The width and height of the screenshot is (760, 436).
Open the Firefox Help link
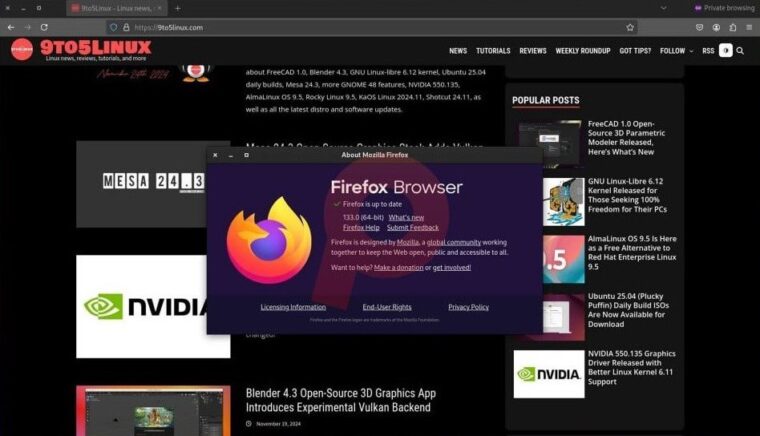(x=361, y=227)
